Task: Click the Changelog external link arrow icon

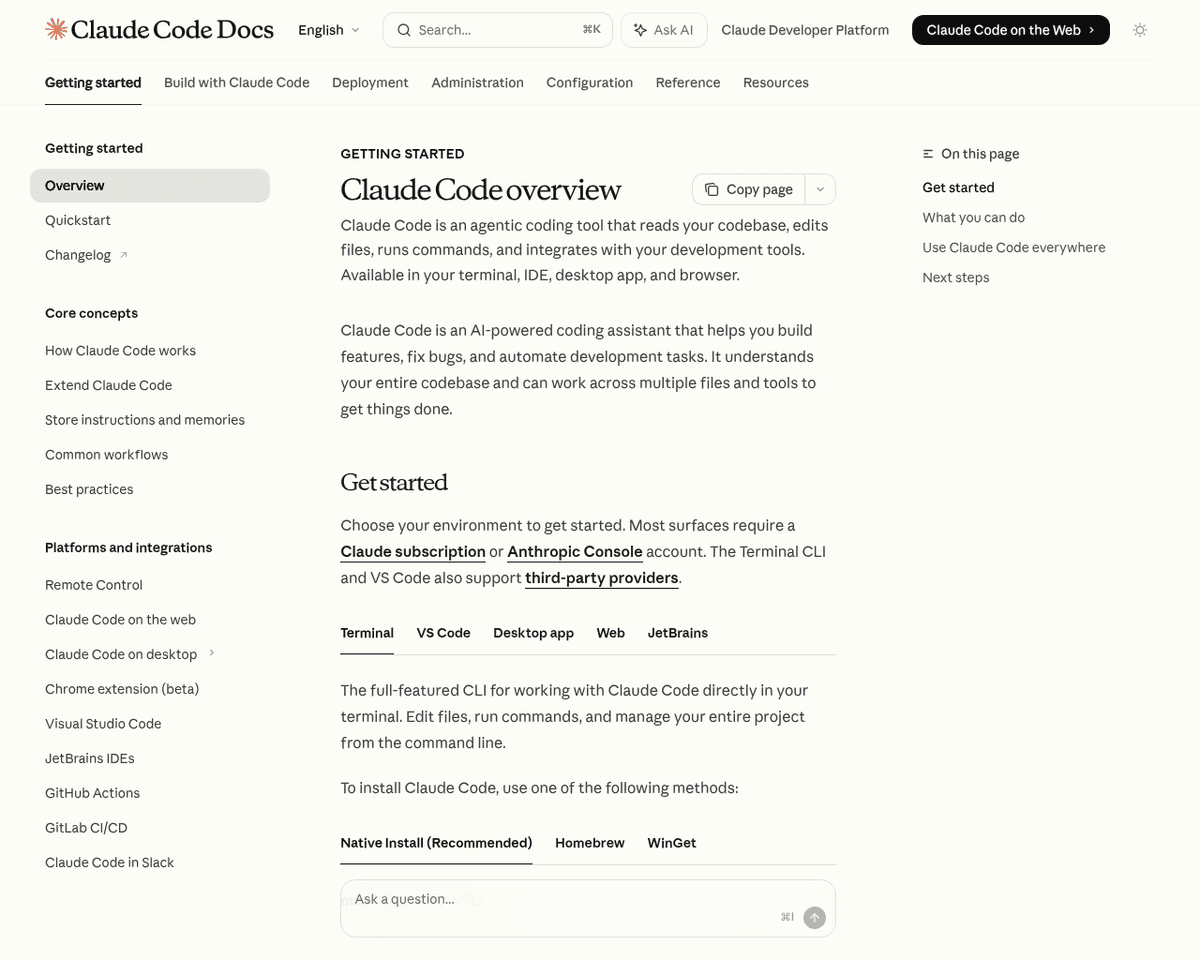Action: click(x=124, y=255)
